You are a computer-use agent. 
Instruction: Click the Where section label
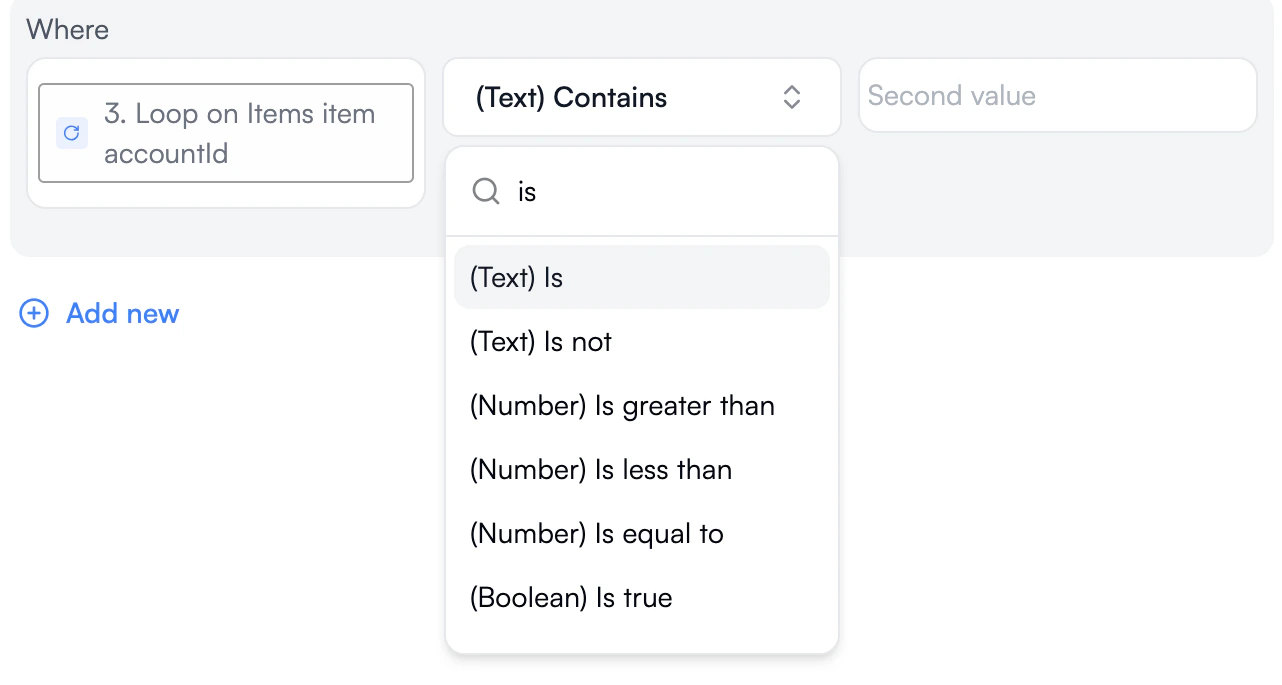tap(67, 29)
